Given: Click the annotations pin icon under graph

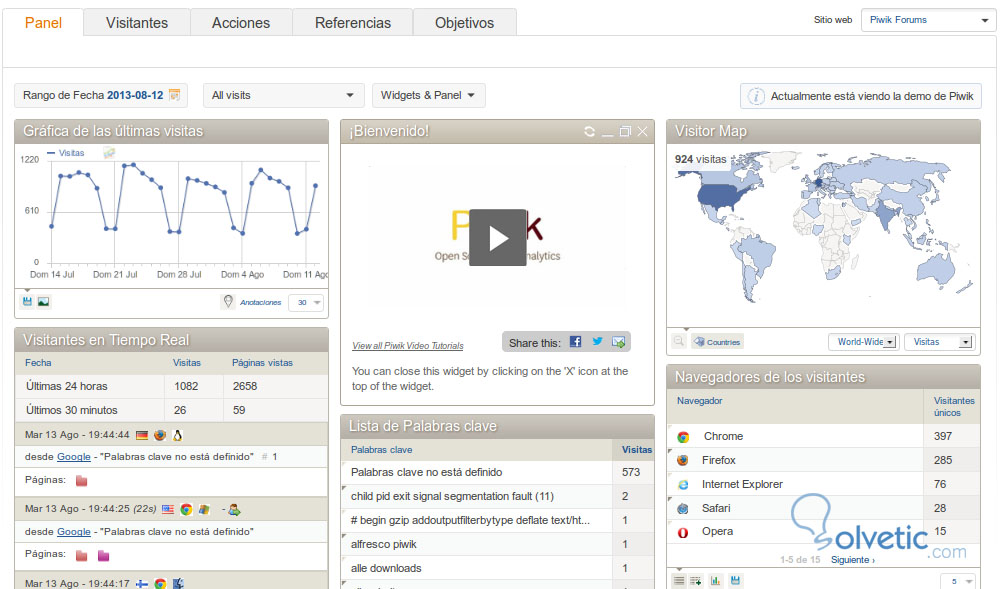Looking at the screenshot, I should [x=228, y=302].
